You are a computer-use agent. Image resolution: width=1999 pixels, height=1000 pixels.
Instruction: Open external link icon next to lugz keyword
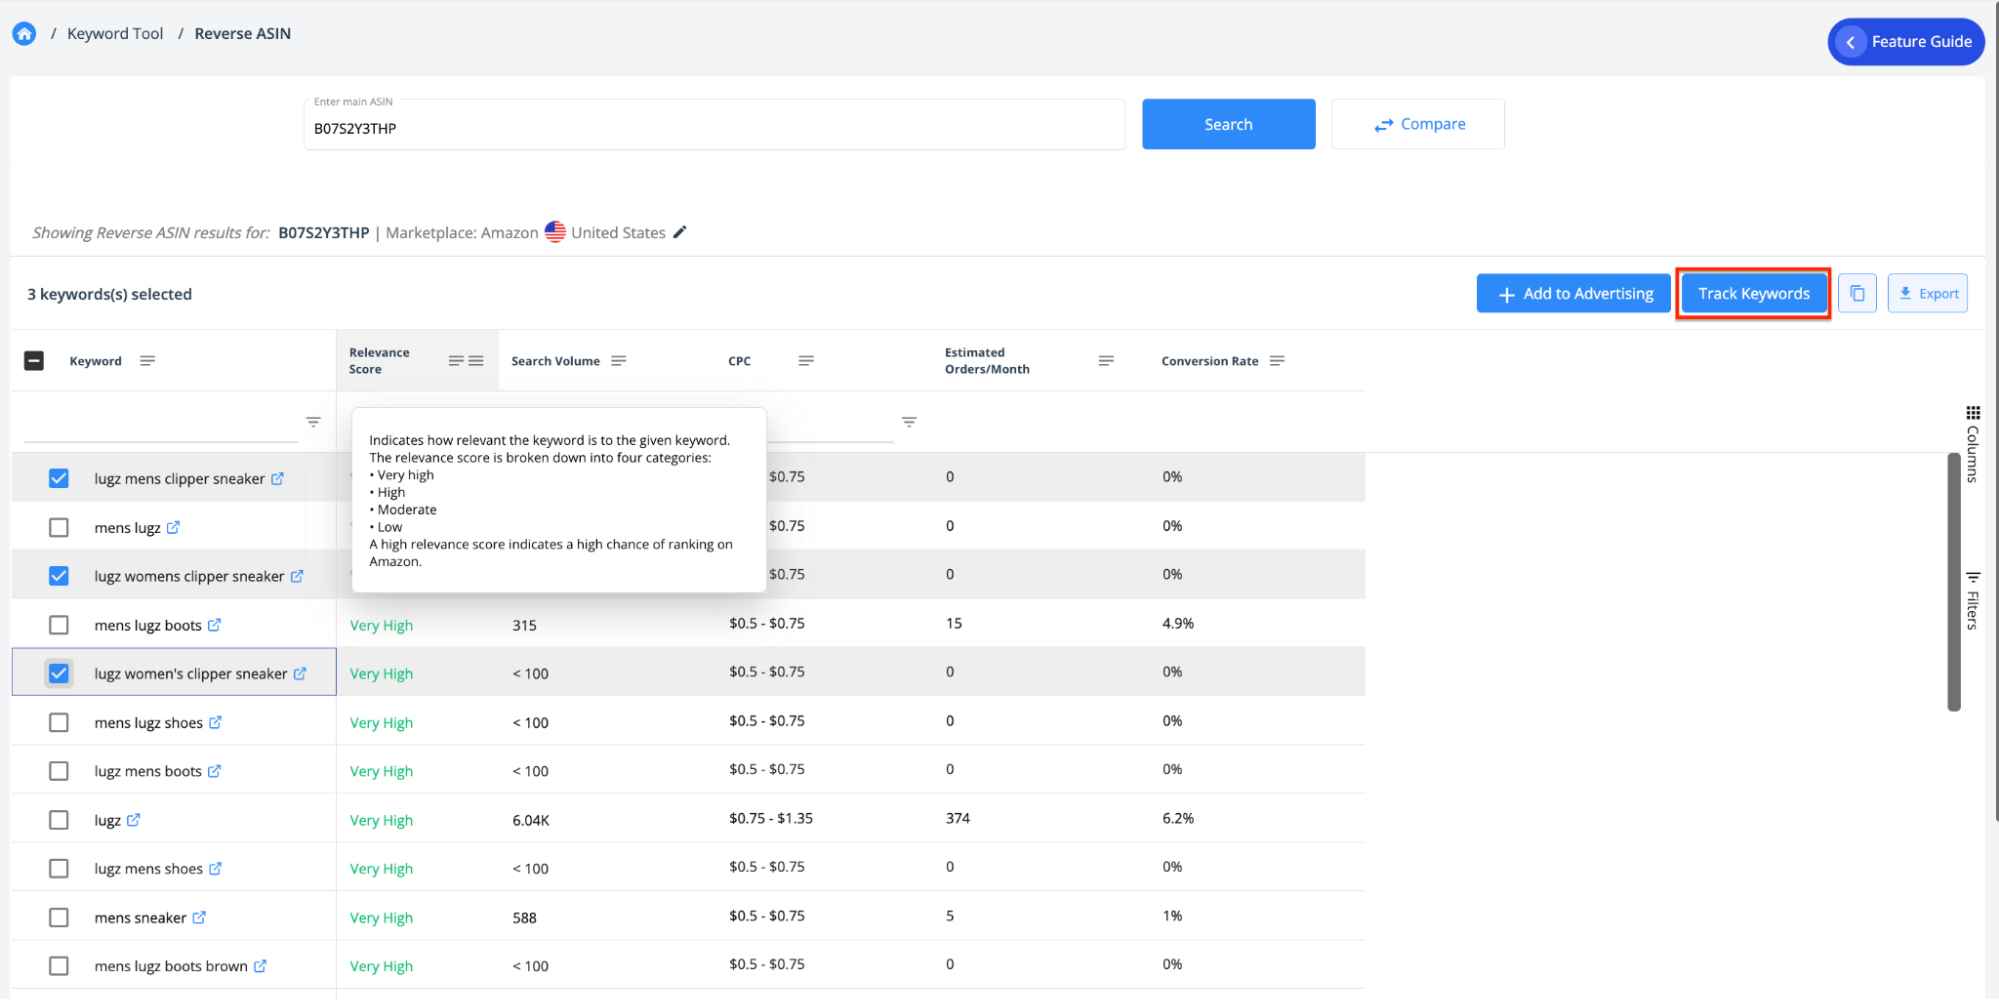click(133, 820)
